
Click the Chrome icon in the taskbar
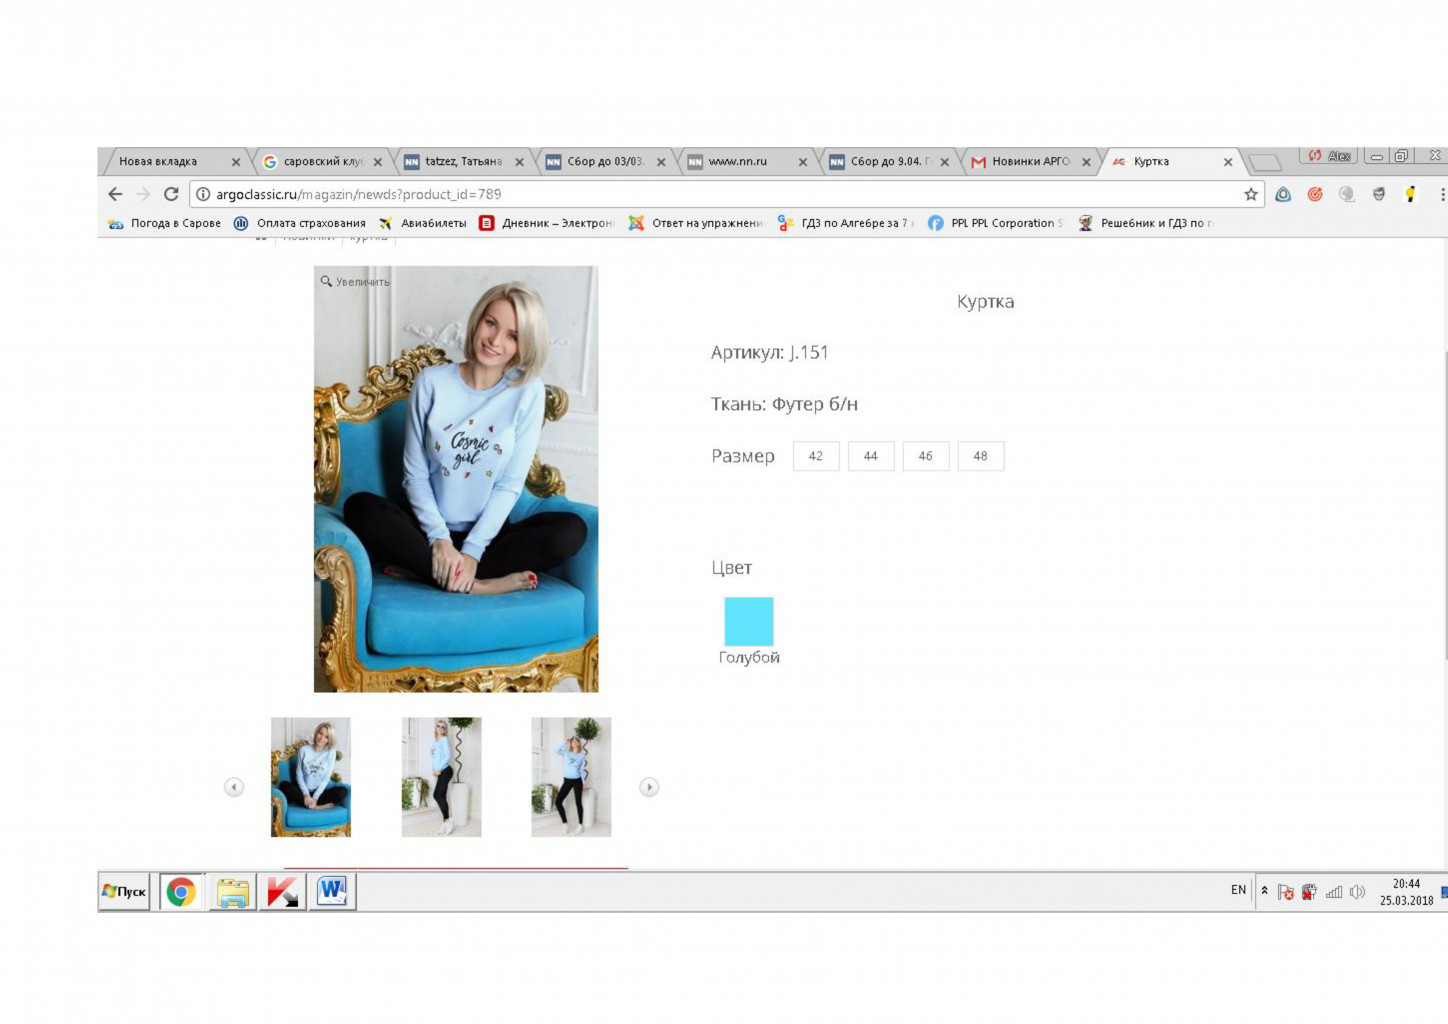181,891
